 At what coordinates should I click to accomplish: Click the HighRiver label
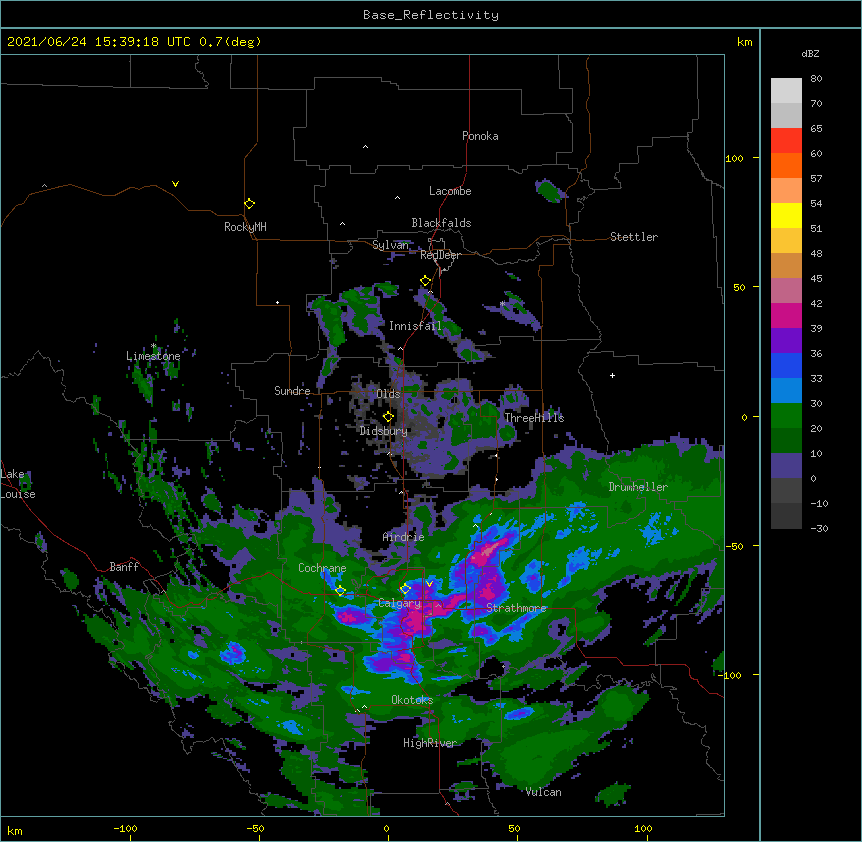(x=430, y=743)
